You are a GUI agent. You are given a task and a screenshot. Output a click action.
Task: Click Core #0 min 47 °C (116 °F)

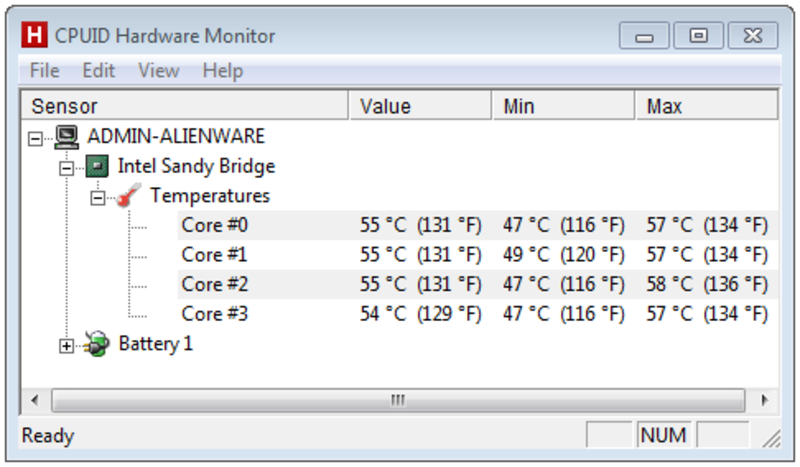(564, 225)
